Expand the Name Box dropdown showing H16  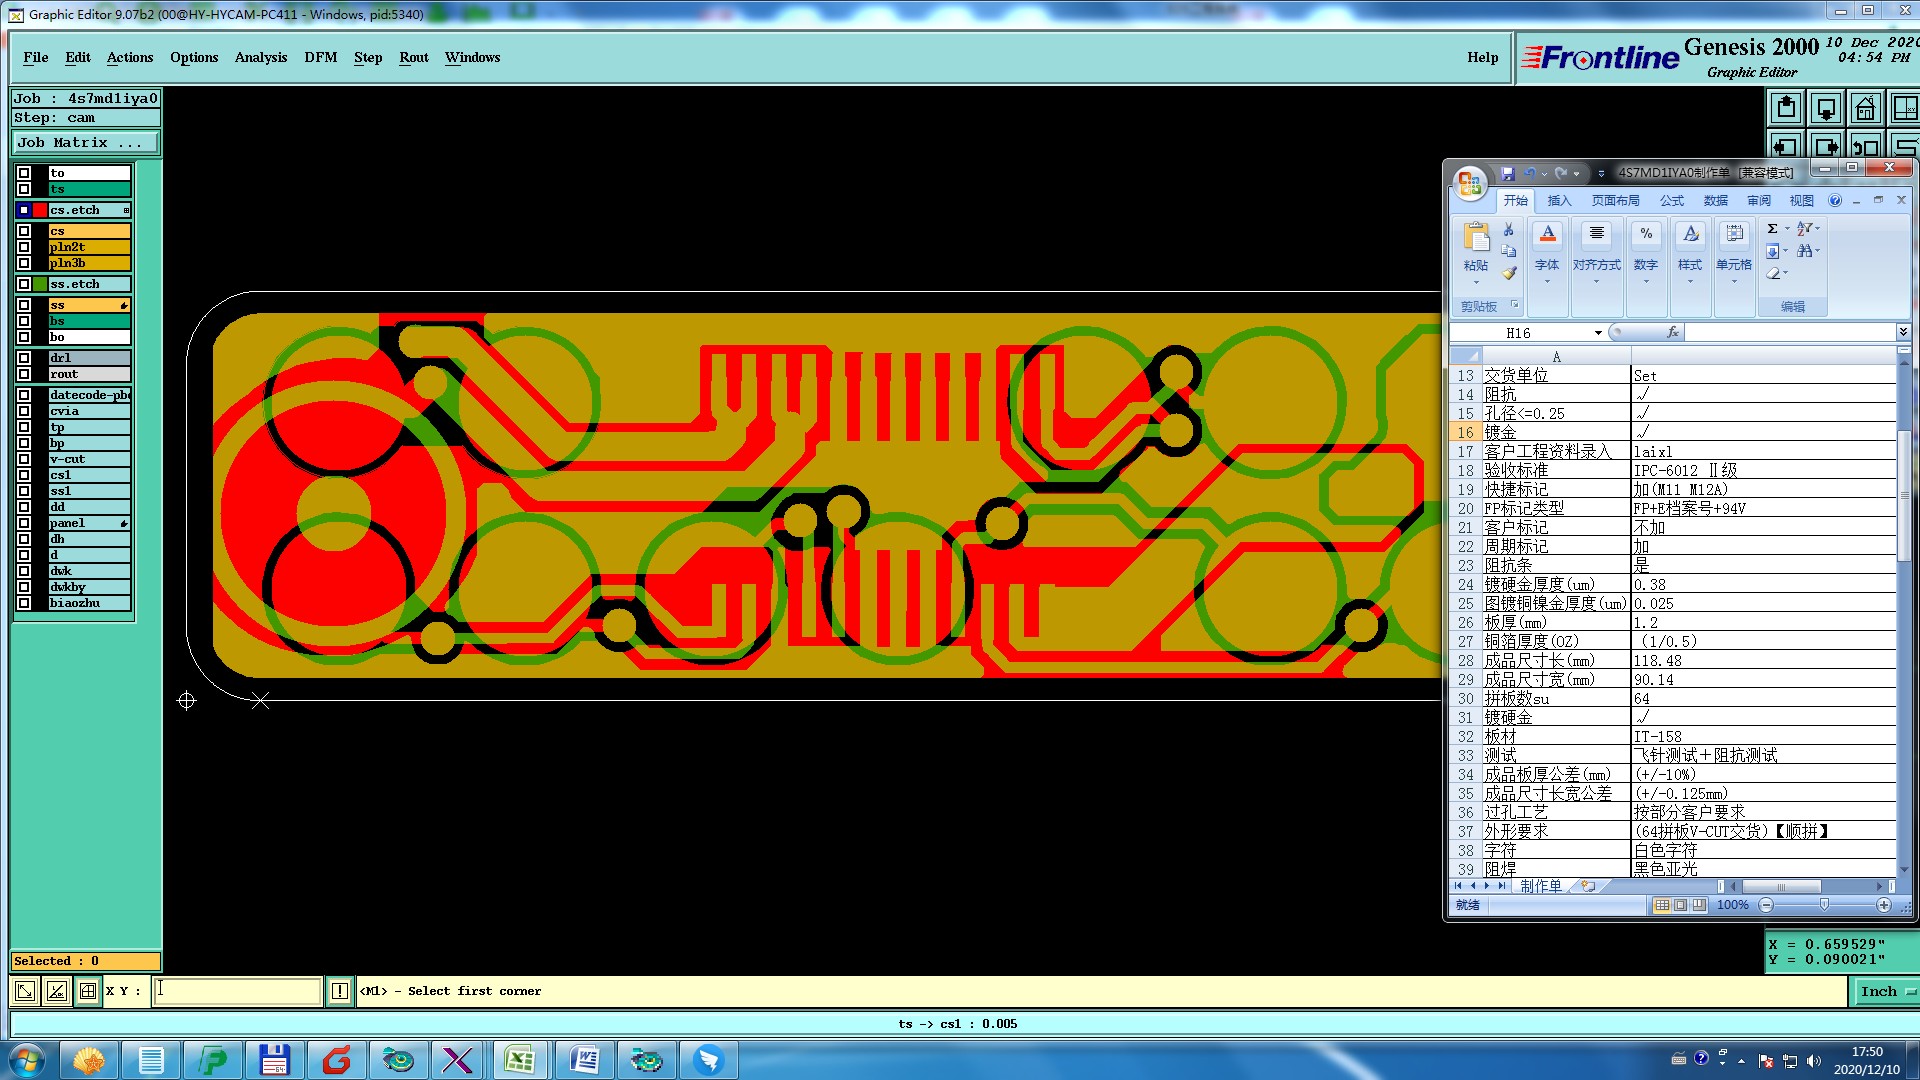(x=1598, y=333)
